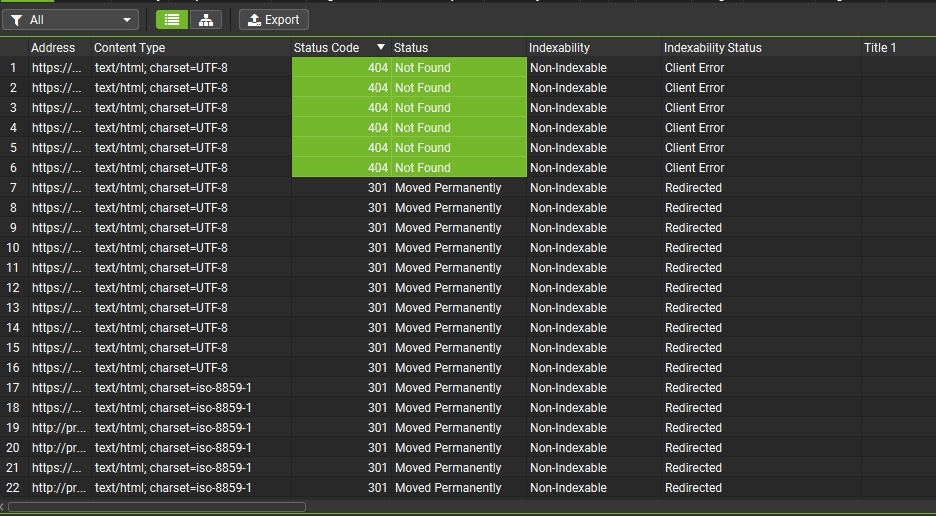Switch to tree view icon

pyautogui.click(x=206, y=20)
